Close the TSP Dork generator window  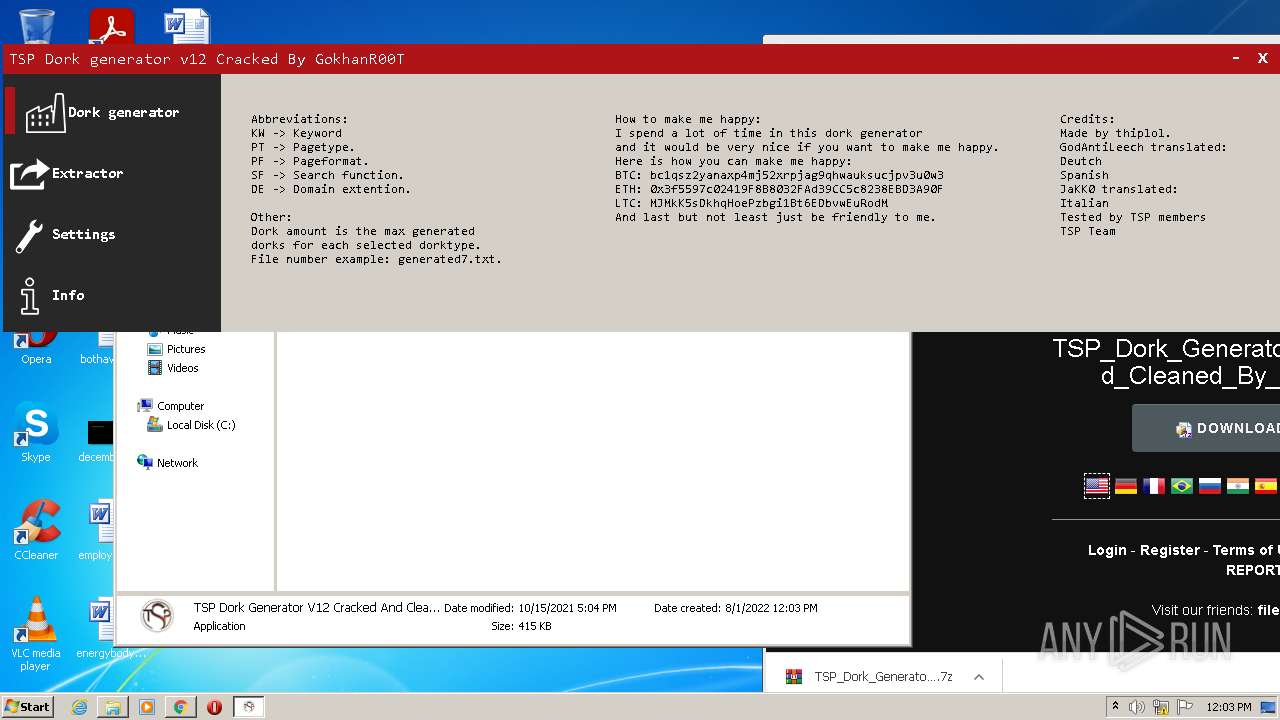click(x=1263, y=59)
